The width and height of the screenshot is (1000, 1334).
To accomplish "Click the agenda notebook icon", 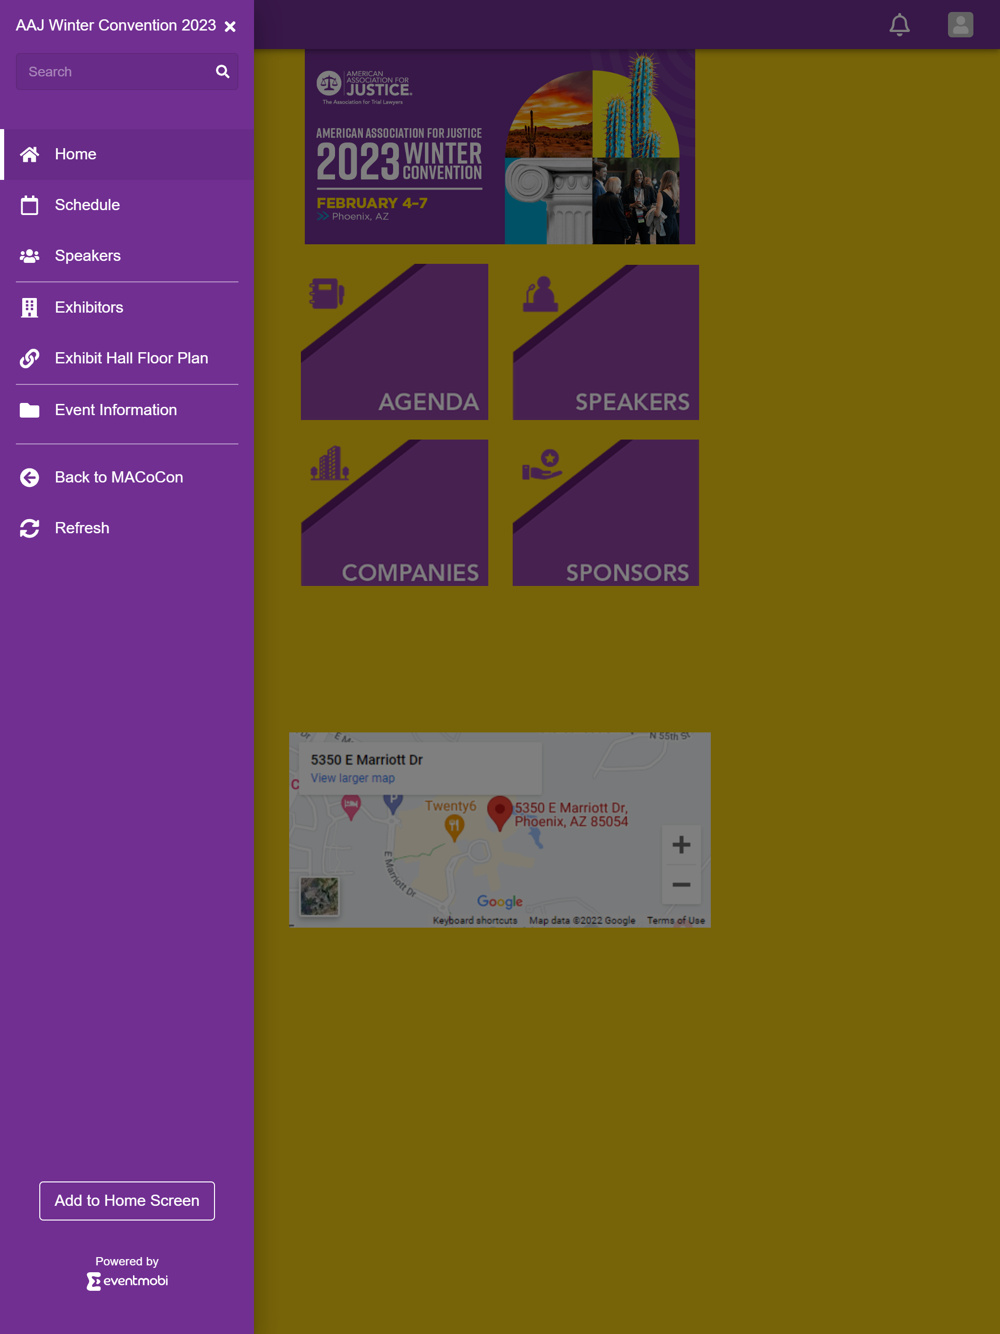I will (327, 294).
